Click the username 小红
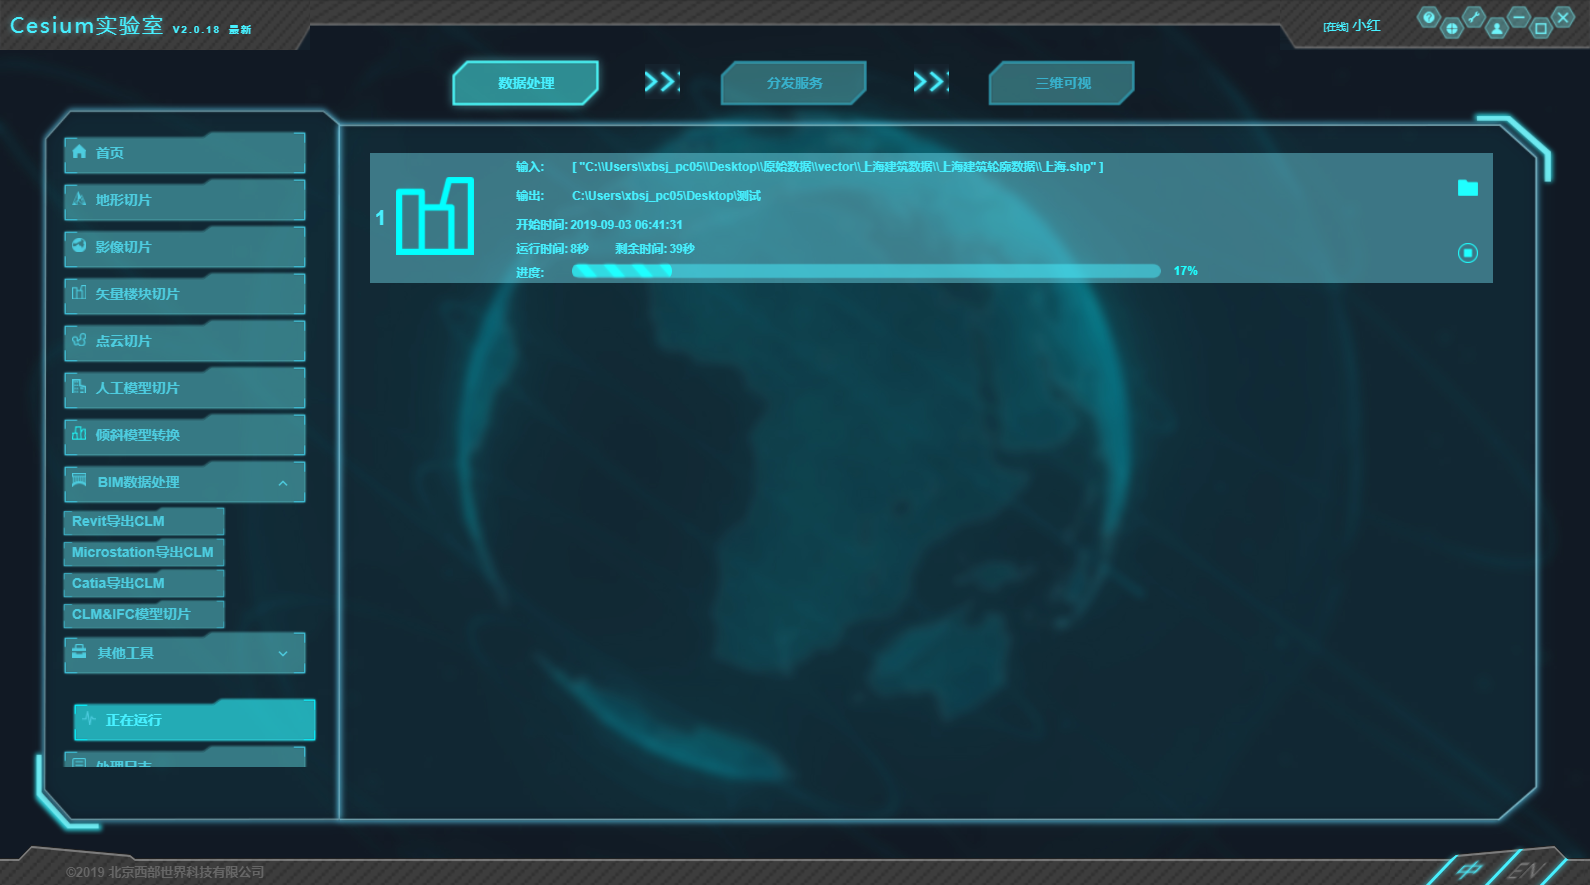This screenshot has width=1590, height=885. (x=1366, y=26)
